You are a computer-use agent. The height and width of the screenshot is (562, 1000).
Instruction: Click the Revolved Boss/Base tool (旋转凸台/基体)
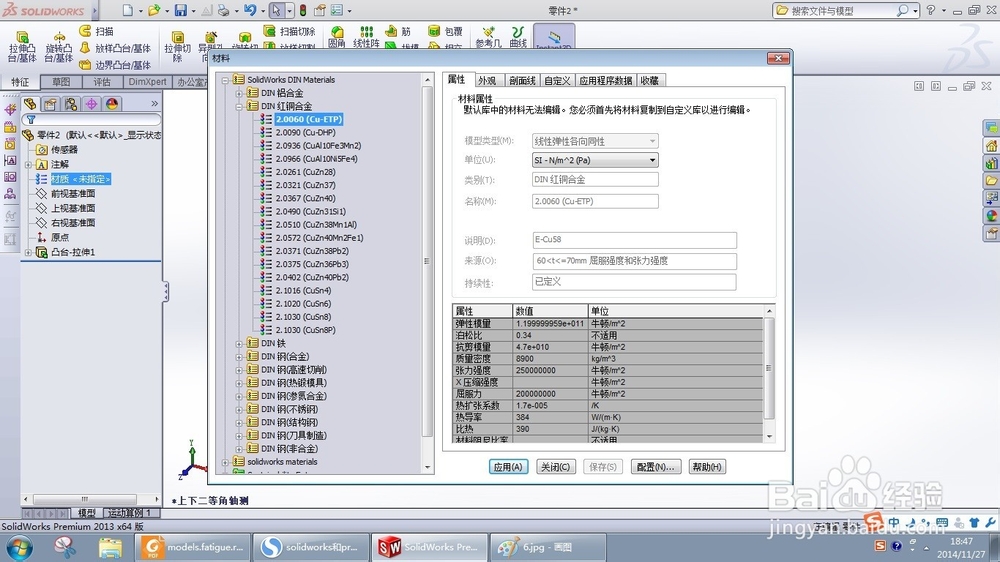click(59, 47)
